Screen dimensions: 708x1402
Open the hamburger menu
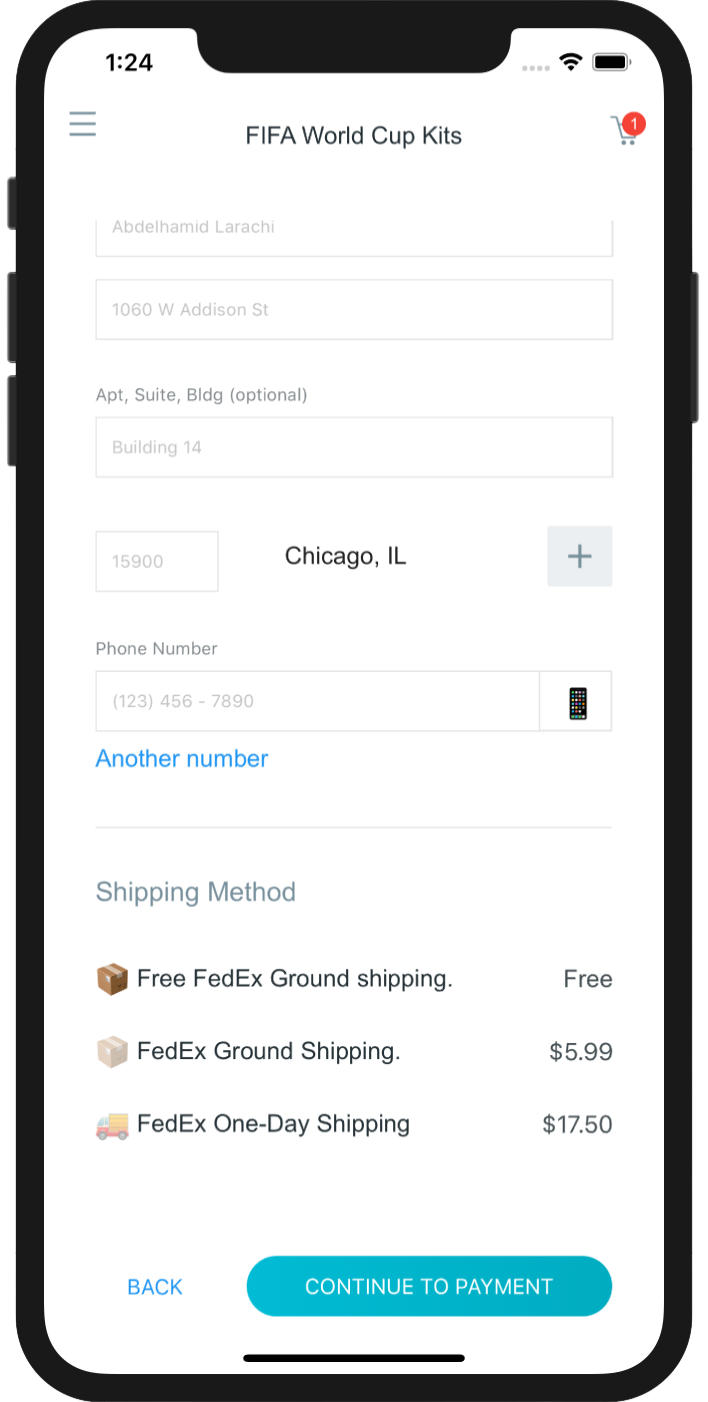coord(83,124)
